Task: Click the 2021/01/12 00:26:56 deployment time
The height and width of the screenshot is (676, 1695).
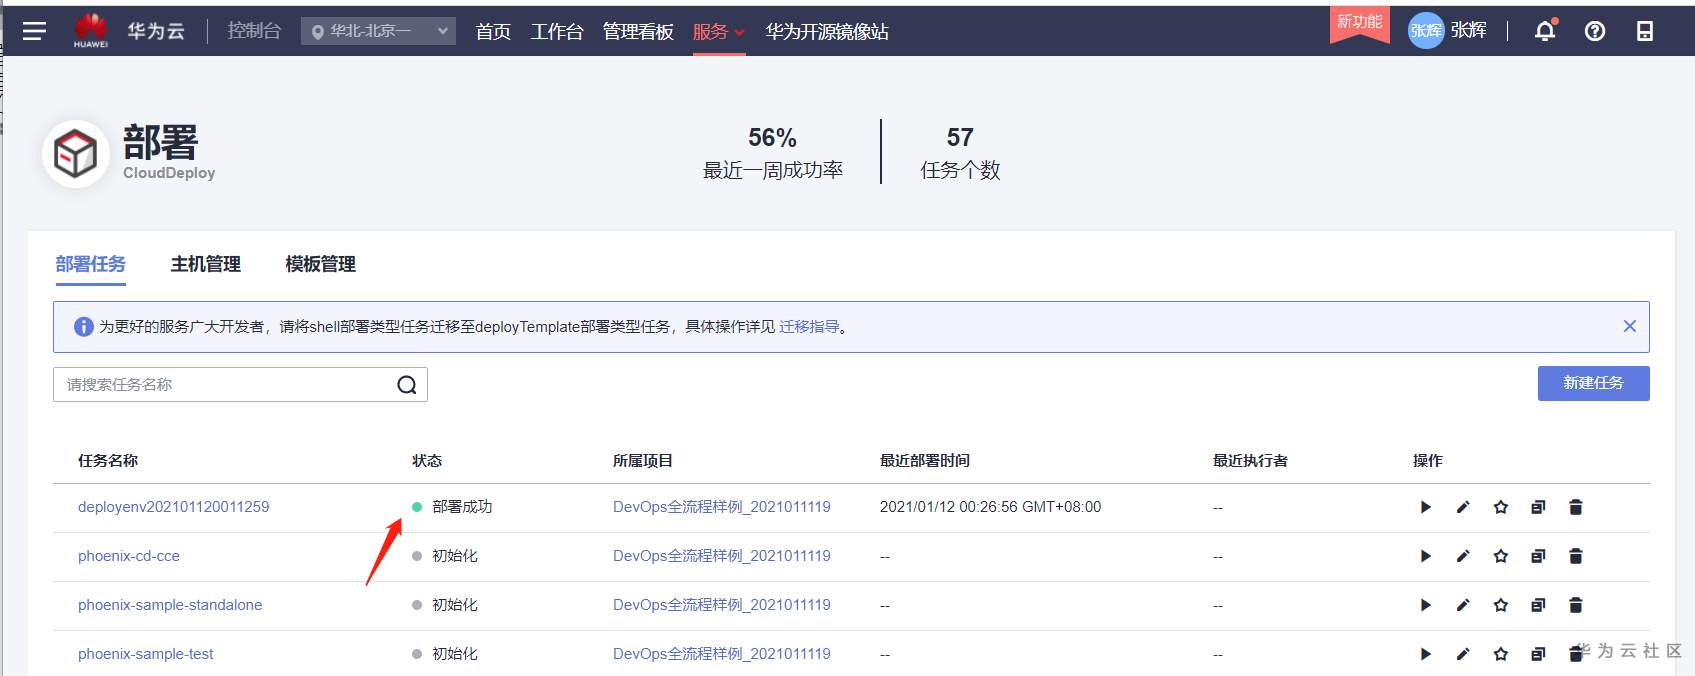Action: pyautogui.click(x=990, y=507)
